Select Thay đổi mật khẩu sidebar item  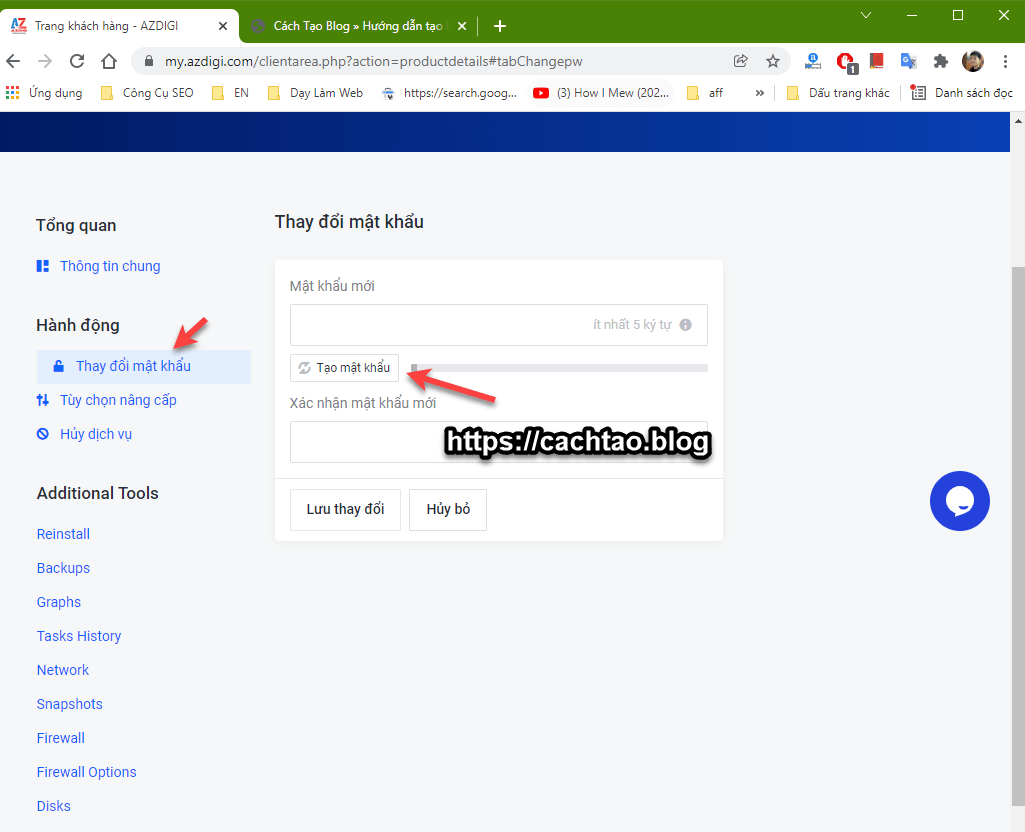click(144, 366)
